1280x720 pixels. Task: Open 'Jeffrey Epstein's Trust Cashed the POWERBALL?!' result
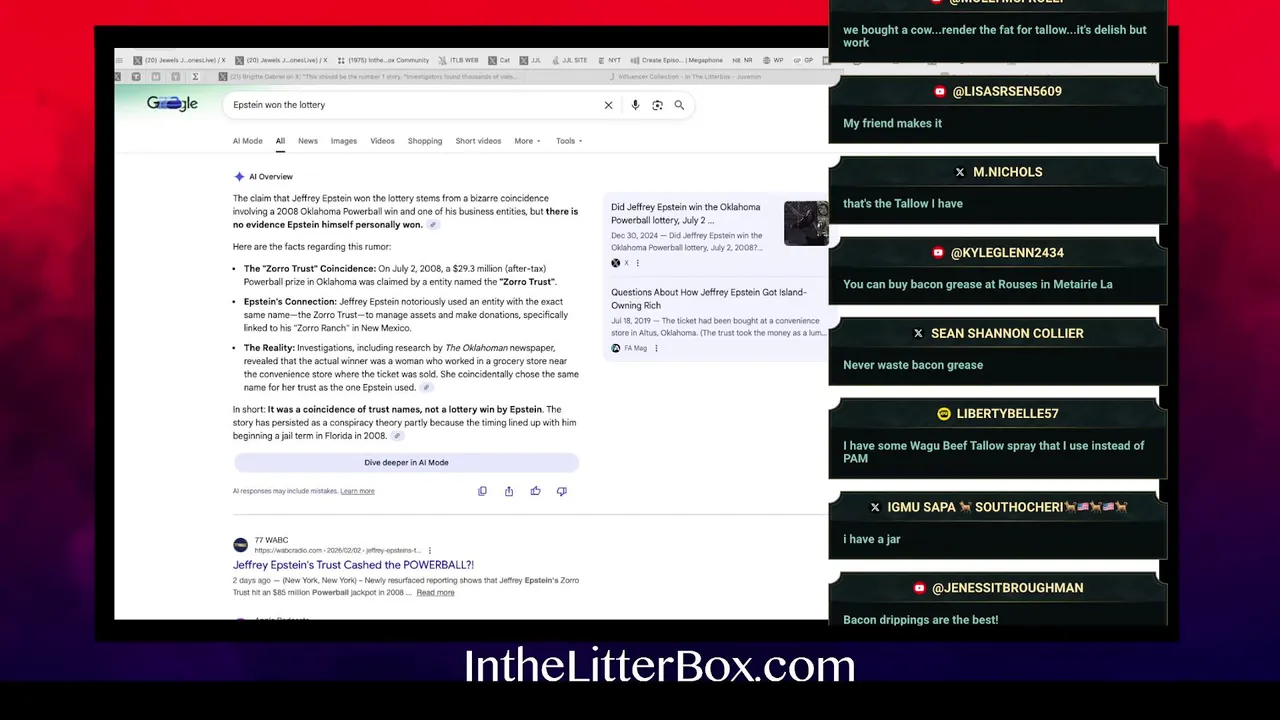(x=353, y=565)
